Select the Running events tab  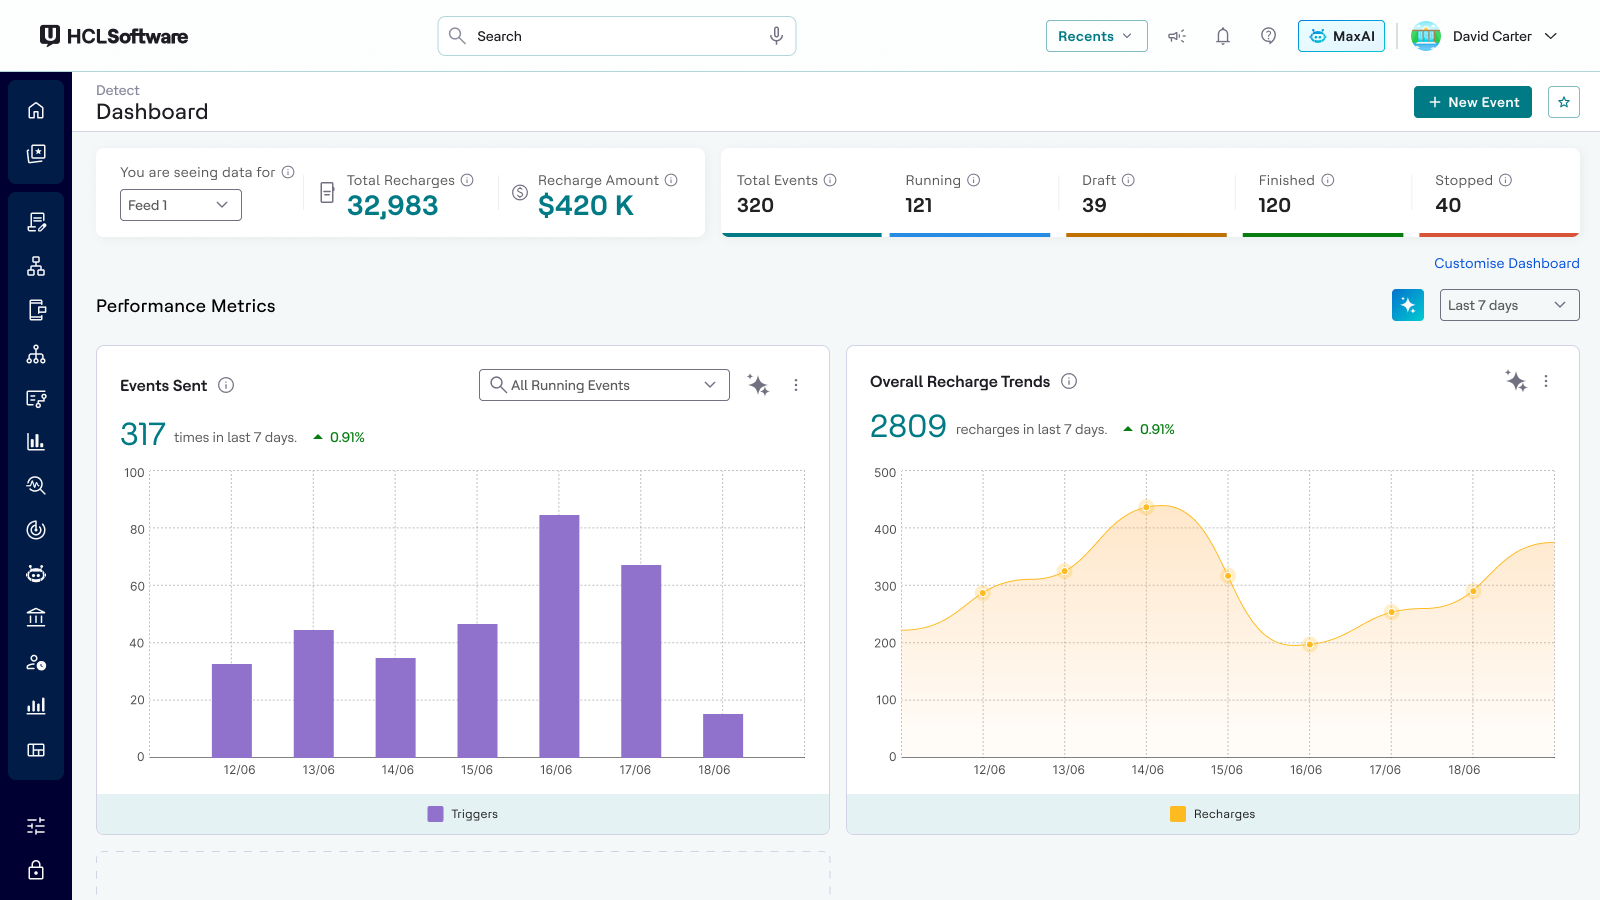pyautogui.click(x=970, y=193)
